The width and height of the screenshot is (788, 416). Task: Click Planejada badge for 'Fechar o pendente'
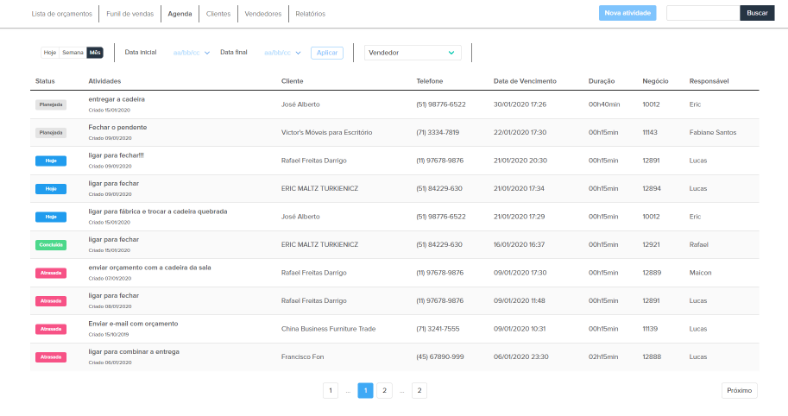pos(50,132)
